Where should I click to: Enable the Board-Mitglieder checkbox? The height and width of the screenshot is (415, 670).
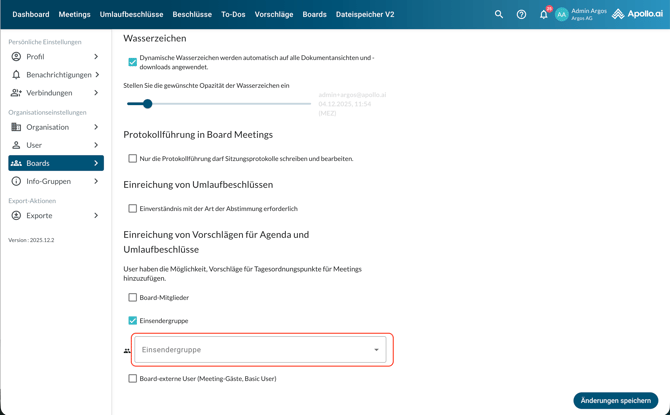tap(133, 297)
